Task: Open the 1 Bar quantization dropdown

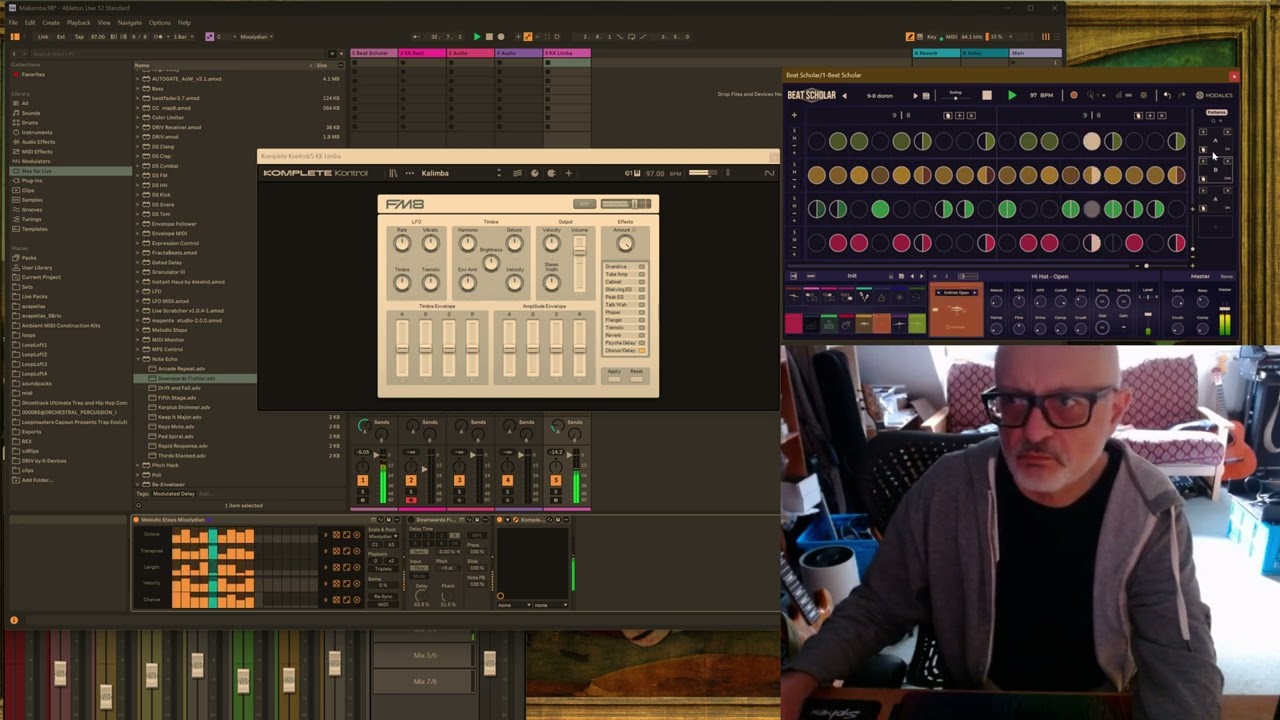Action: (182, 37)
